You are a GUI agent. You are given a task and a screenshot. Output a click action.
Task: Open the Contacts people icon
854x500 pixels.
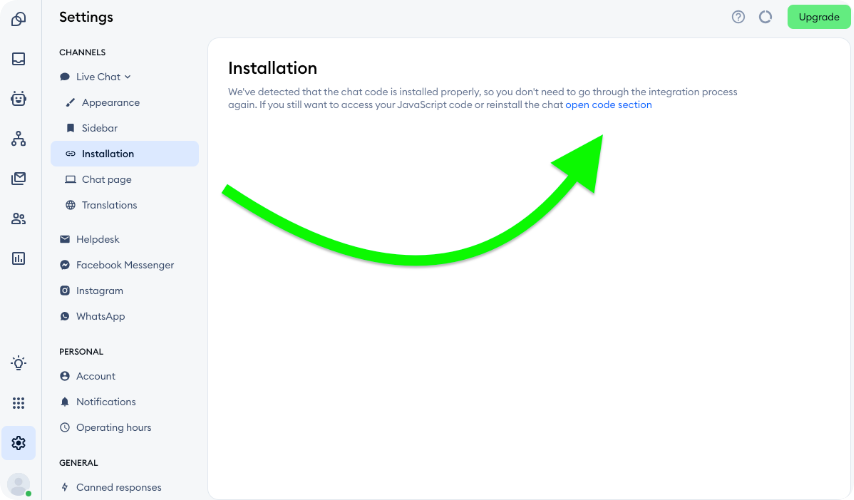pos(18,219)
